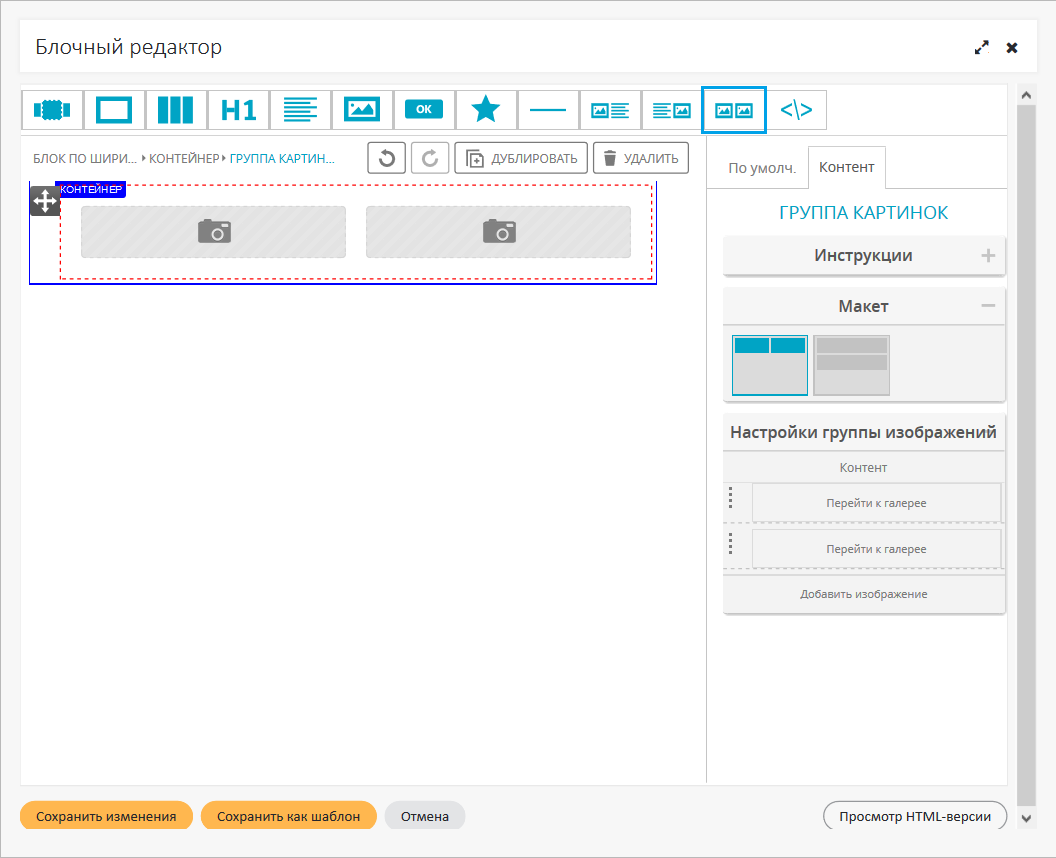
Task: Add a single image block
Action: (362, 110)
